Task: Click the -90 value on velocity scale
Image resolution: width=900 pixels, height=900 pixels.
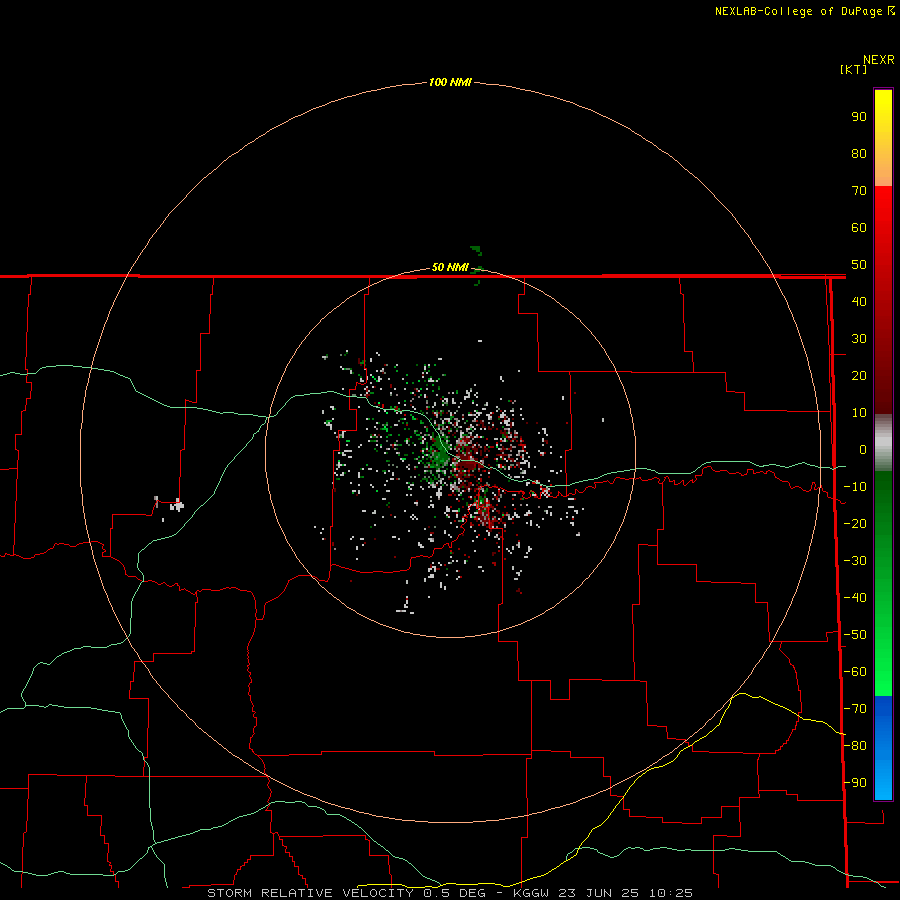Action: 855,783
